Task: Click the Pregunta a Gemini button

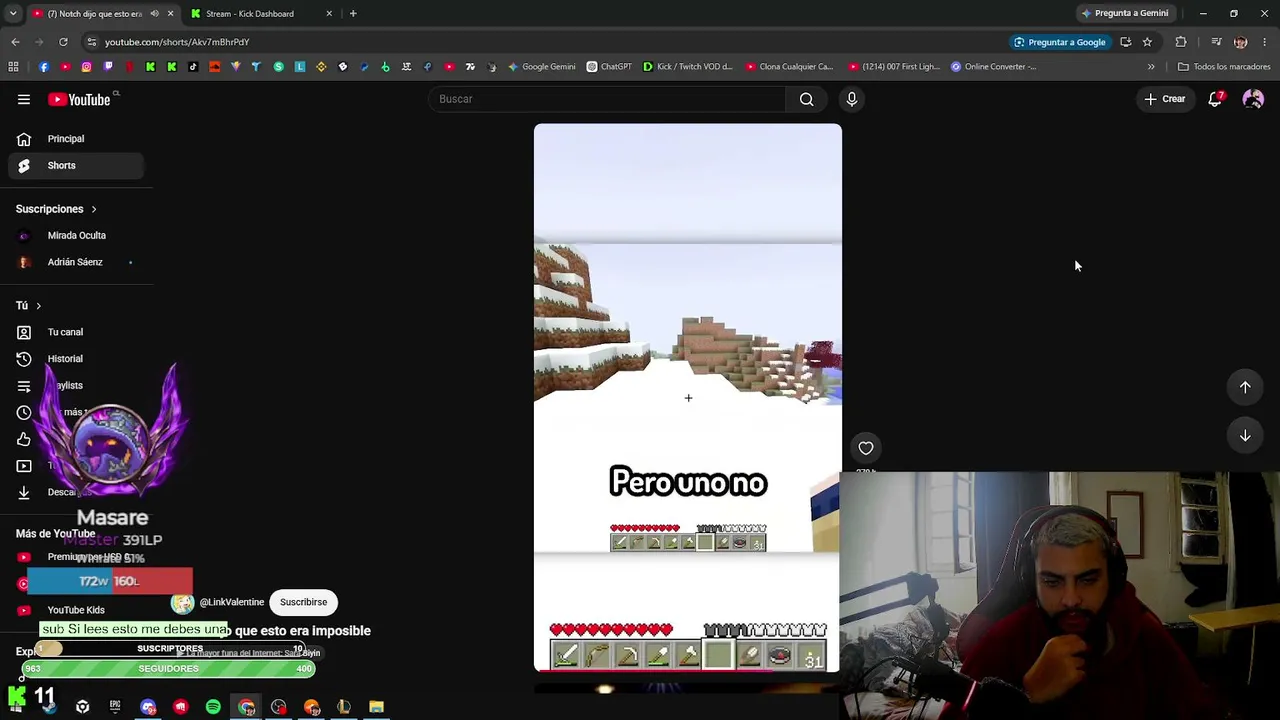Action: tap(1124, 14)
